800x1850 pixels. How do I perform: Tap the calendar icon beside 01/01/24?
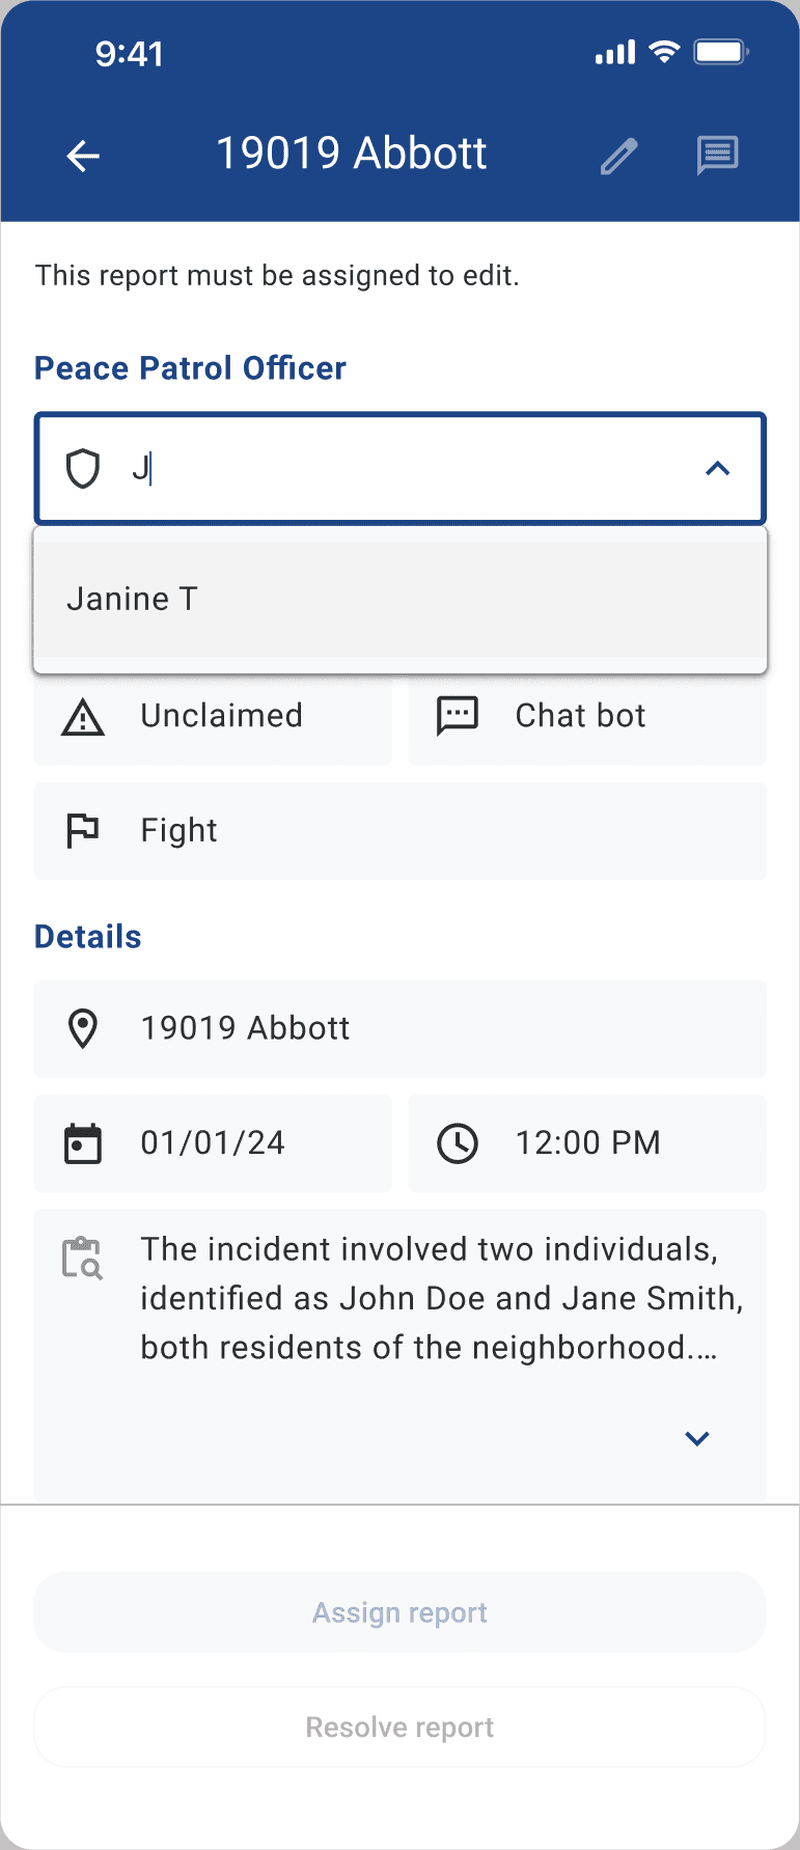(x=83, y=1144)
